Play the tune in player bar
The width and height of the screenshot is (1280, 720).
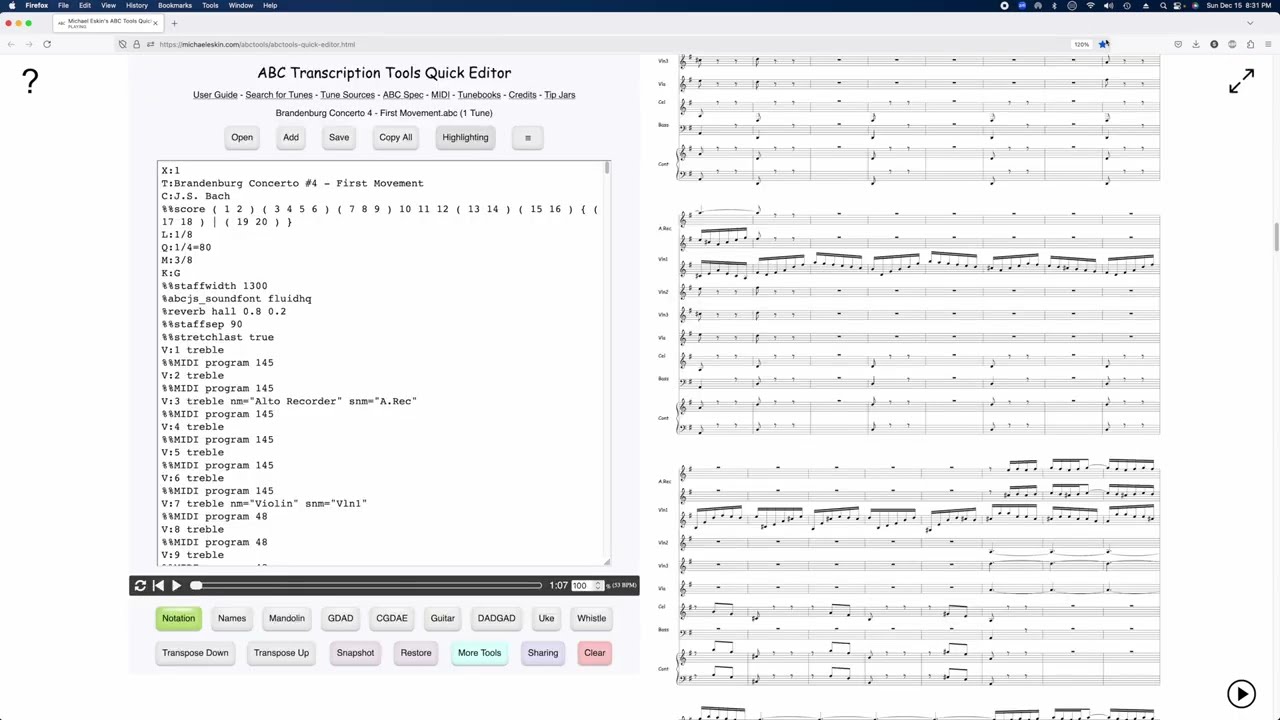176,586
